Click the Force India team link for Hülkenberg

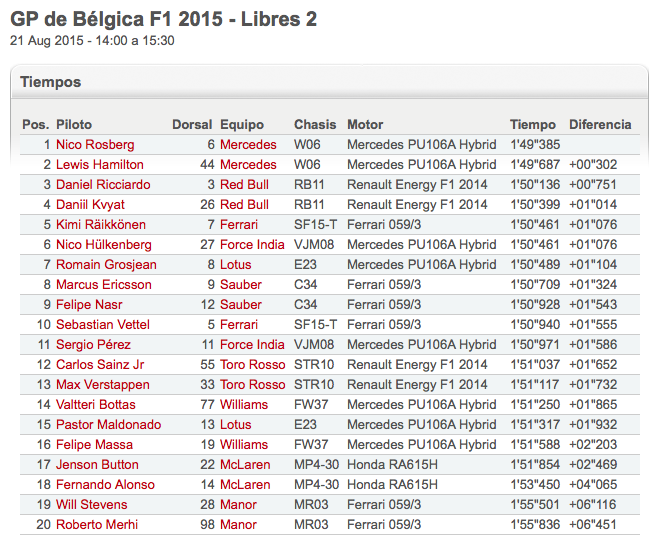(252, 245)
